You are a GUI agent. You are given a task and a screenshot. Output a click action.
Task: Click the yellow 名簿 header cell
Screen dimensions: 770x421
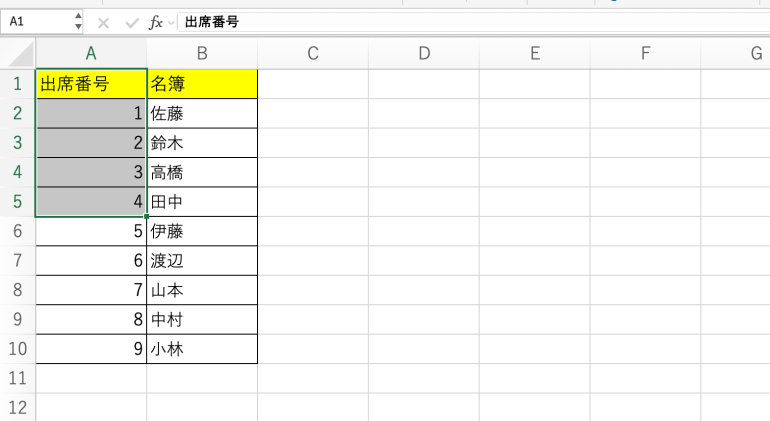[202, 84]
